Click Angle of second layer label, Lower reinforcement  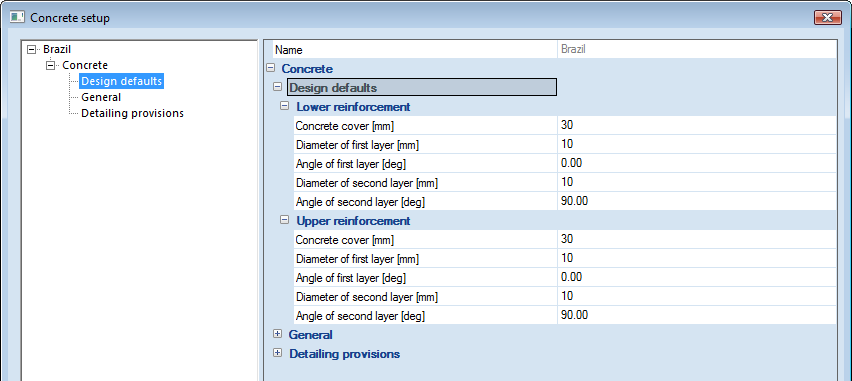tap(360, 202)
